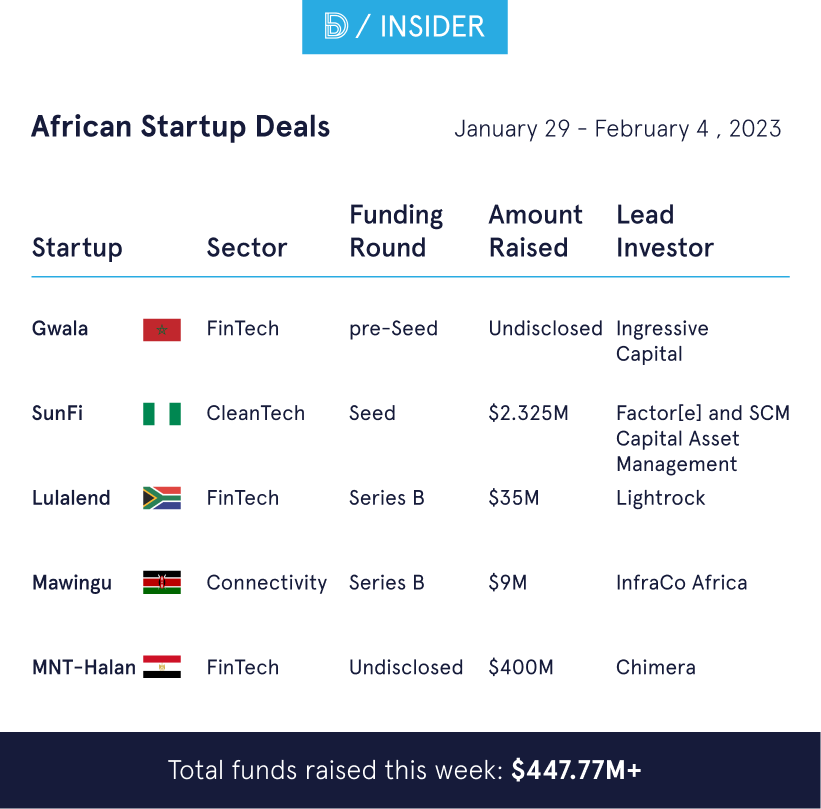Click the Sector column header
The width and height of the screenshot is (821, 809).
[246, 248]
